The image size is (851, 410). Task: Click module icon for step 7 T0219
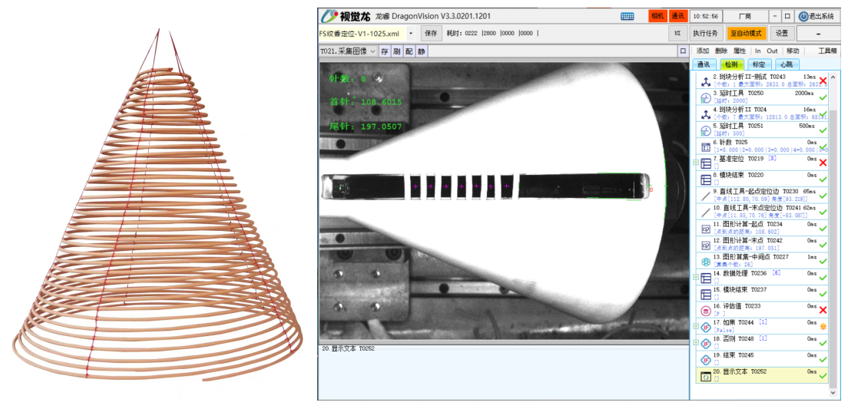pyautogui.click(x=706, y=163)
